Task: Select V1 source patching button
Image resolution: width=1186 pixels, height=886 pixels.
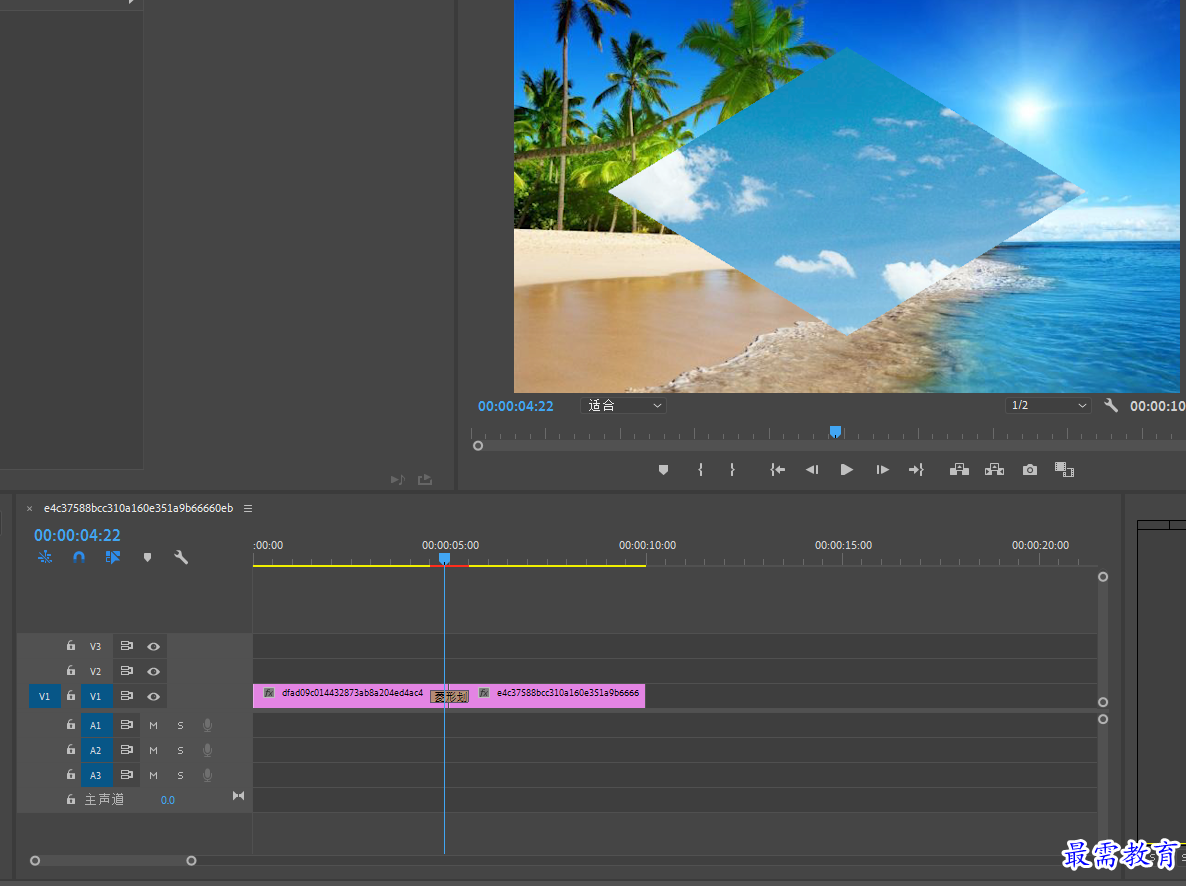Action: point(45,696)
